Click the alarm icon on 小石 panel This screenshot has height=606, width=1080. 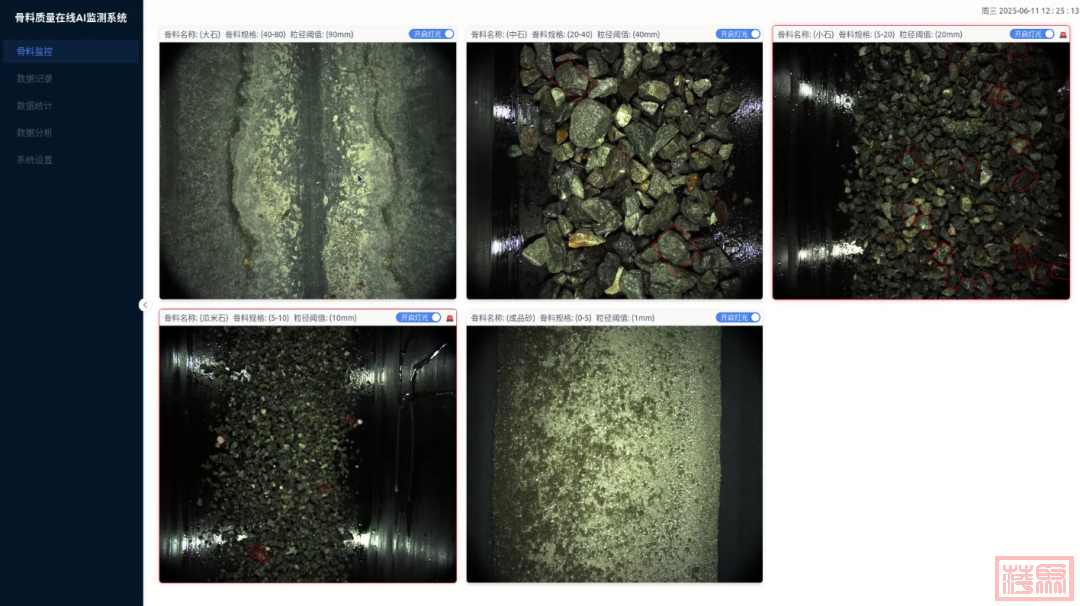[x=1063, y=34]
